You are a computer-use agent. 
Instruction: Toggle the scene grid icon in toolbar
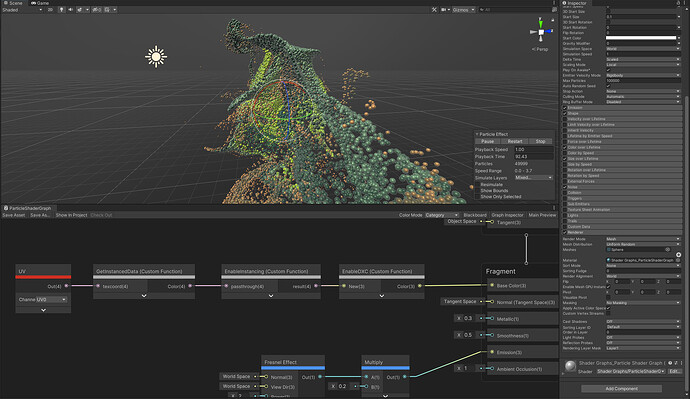click(107, 10)
